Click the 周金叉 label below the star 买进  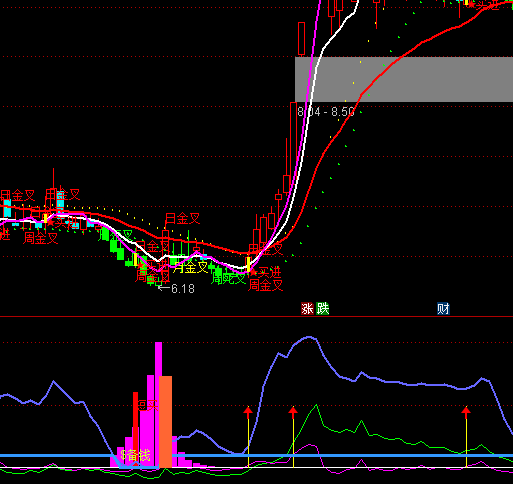click(x=266, y=285)
